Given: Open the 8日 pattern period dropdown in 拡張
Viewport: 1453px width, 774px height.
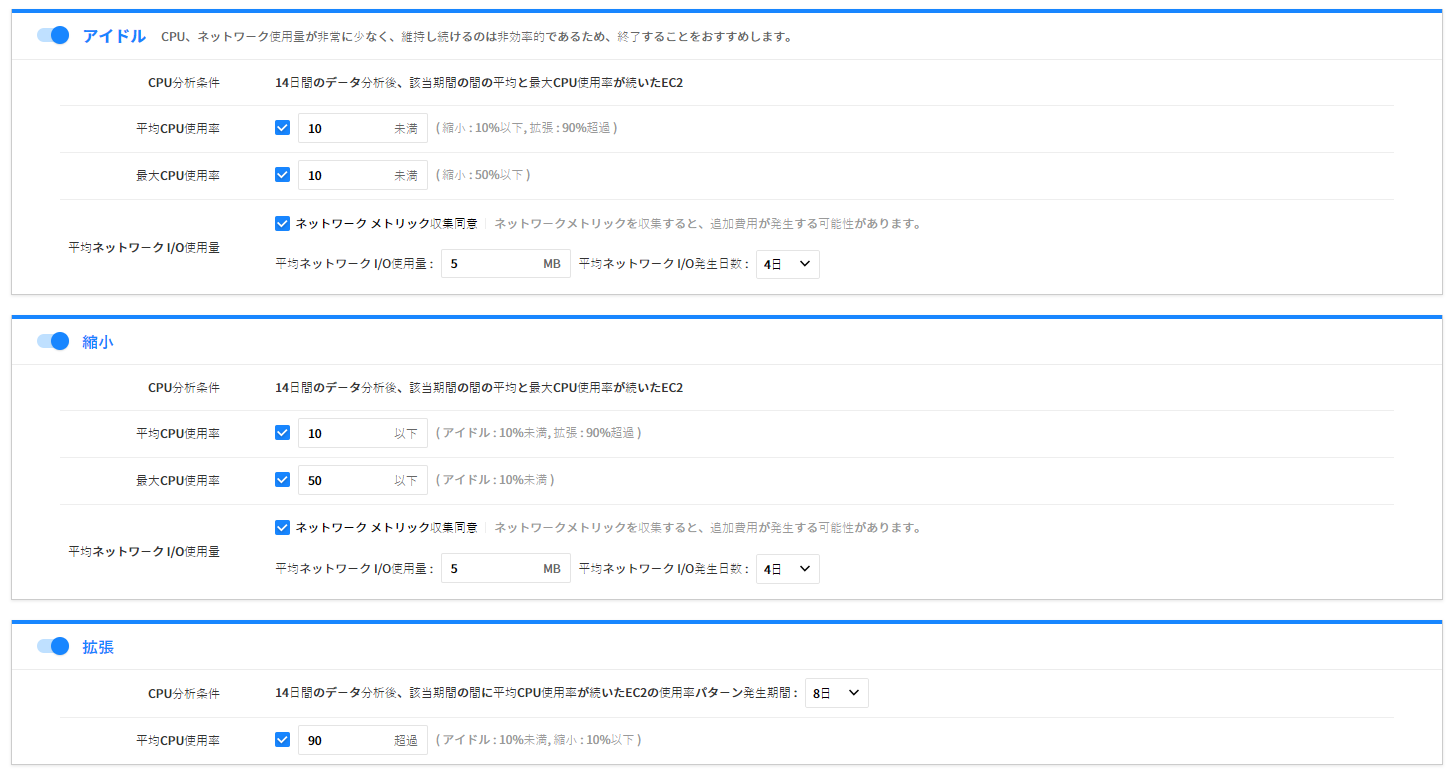Looking at the screenshot, I should click(x=837, y=693).
